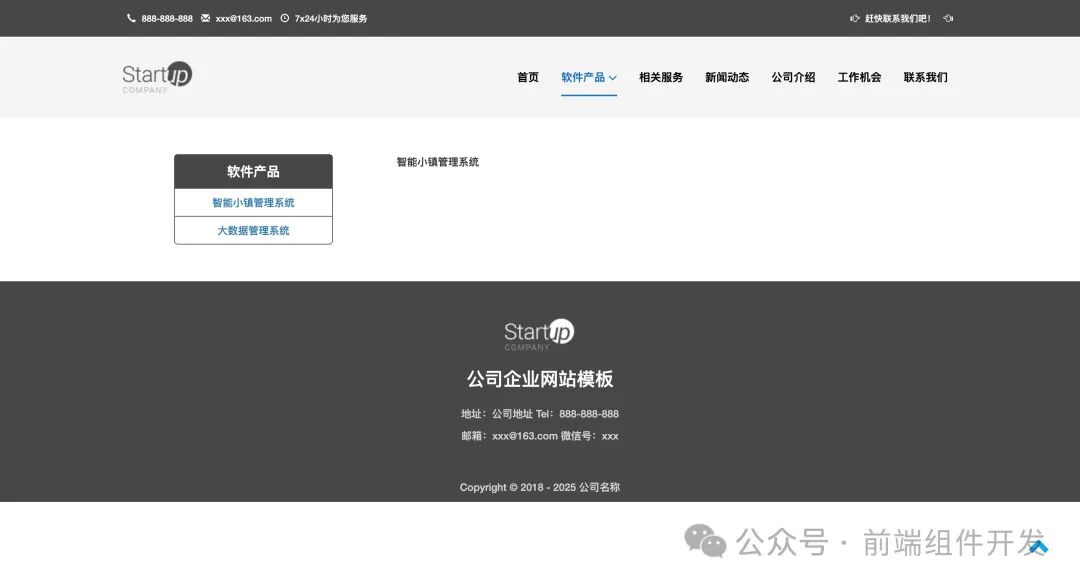Open the 首页 menu item
This screenshot has height=586, width=1080.
[x=527, y=77]
